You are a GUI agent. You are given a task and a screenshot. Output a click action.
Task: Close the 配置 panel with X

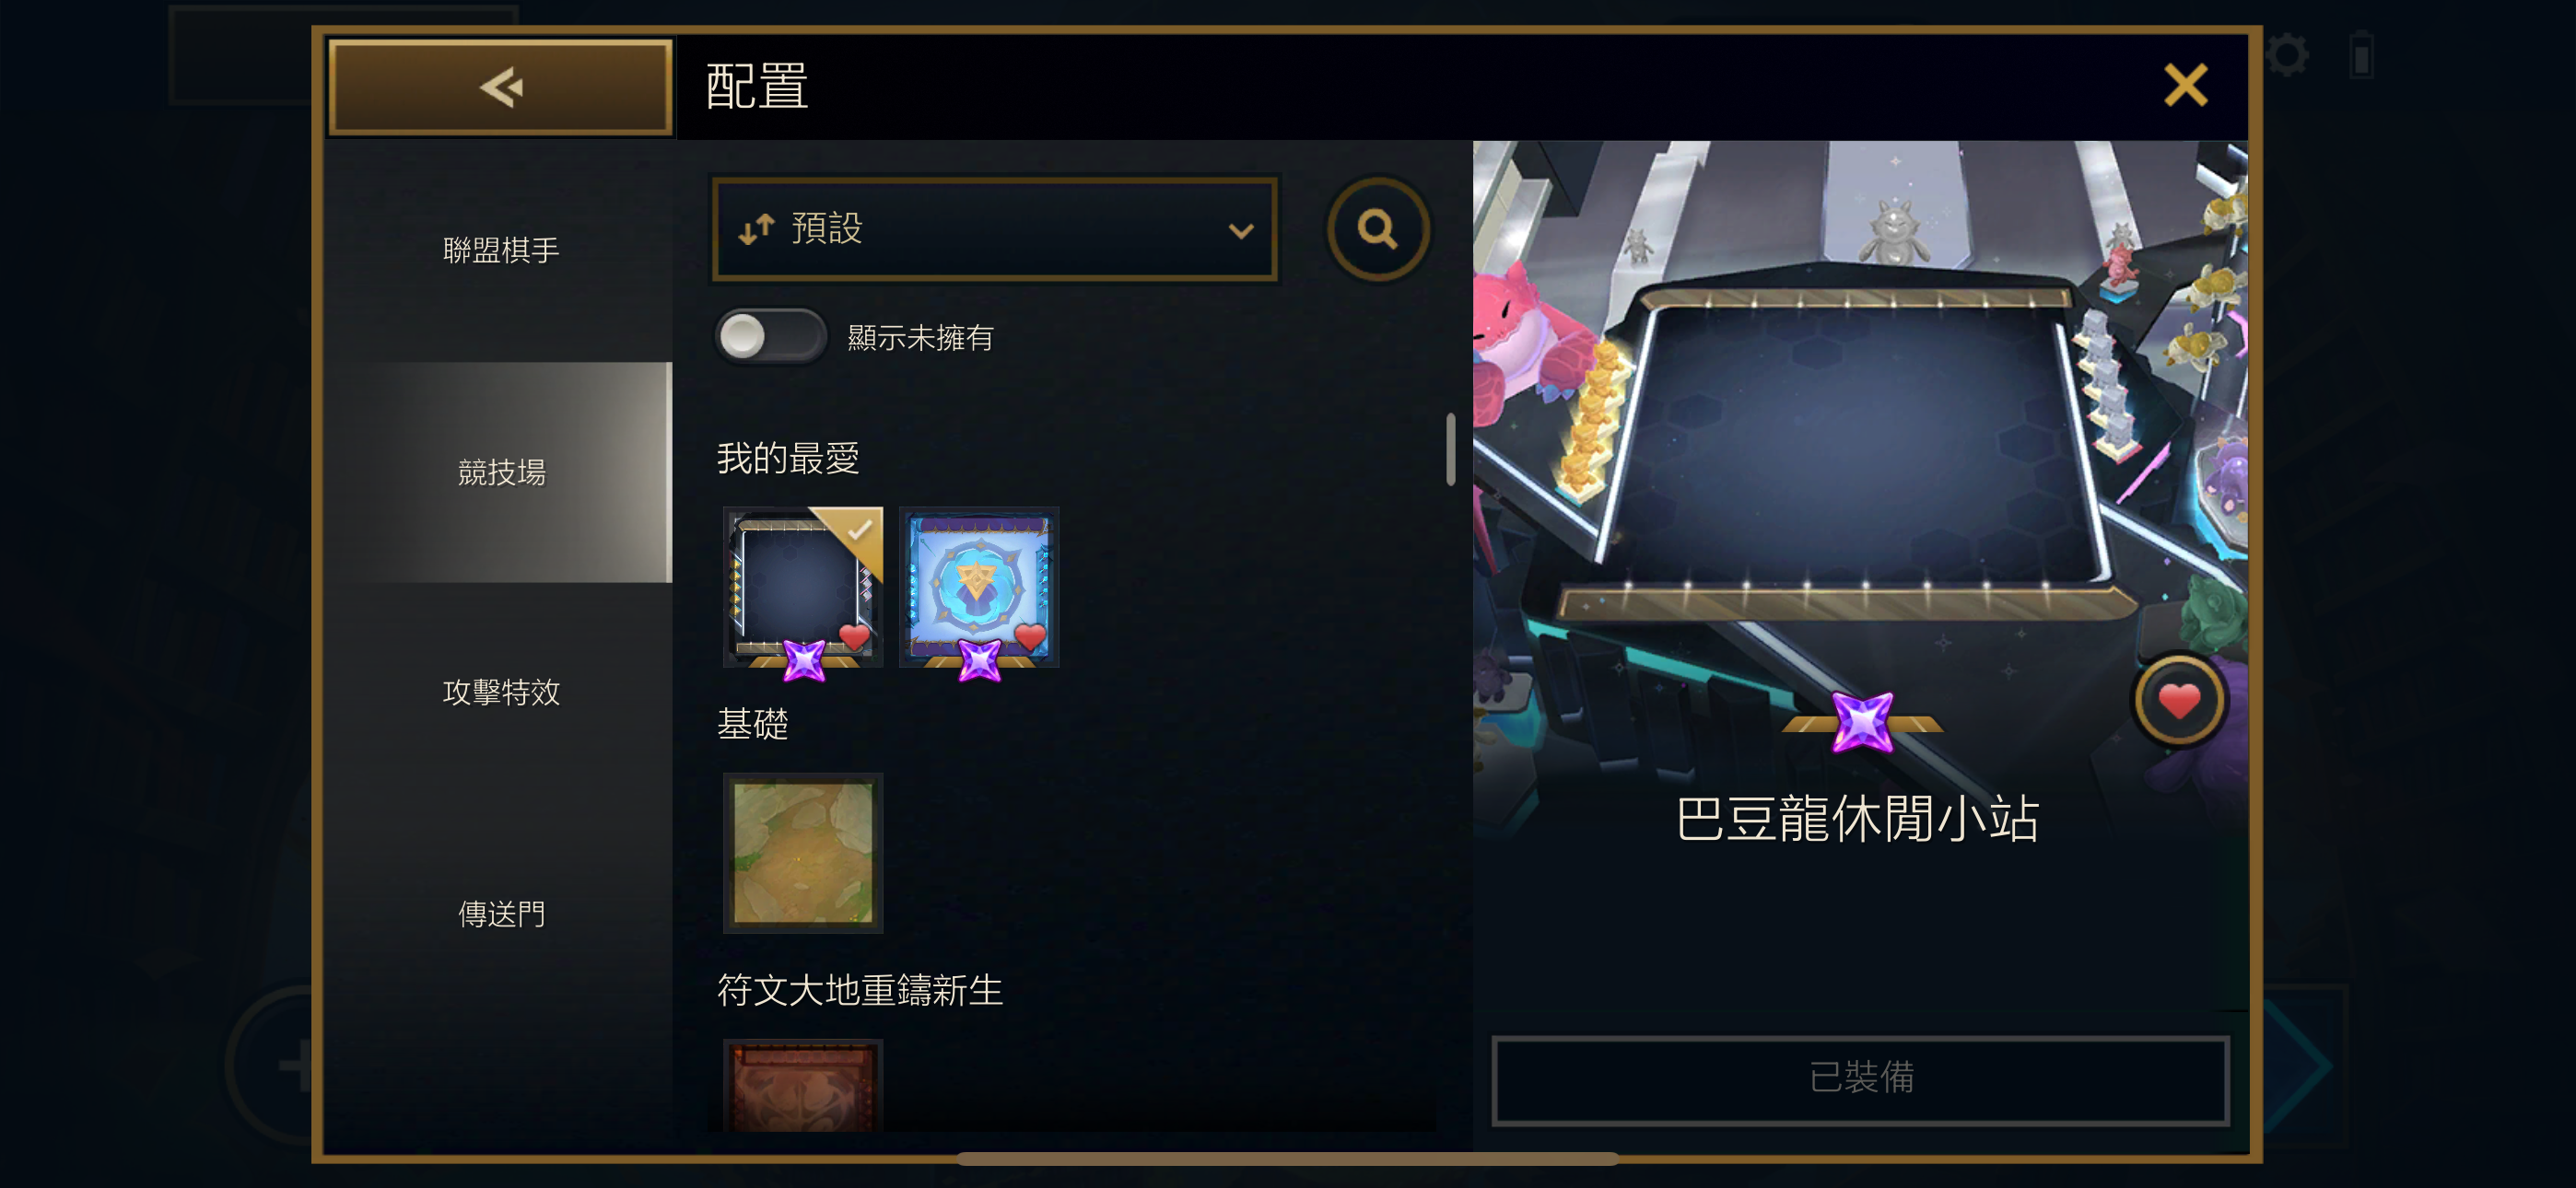2185,85
